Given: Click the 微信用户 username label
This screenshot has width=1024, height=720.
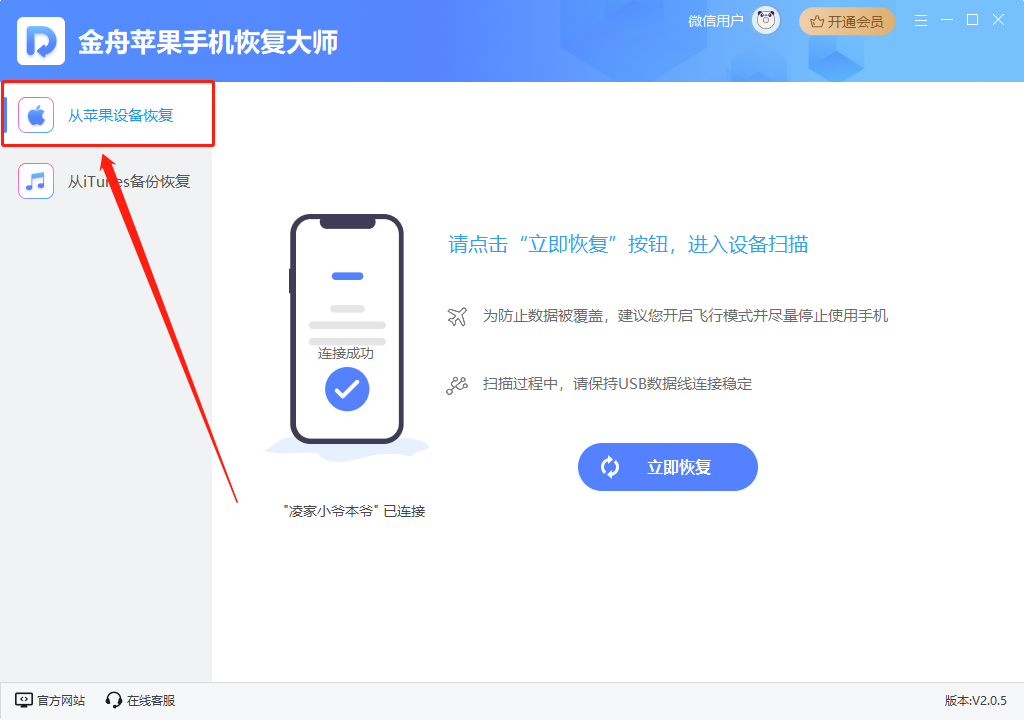Looking at the screenshot, I should click(716, 22).
